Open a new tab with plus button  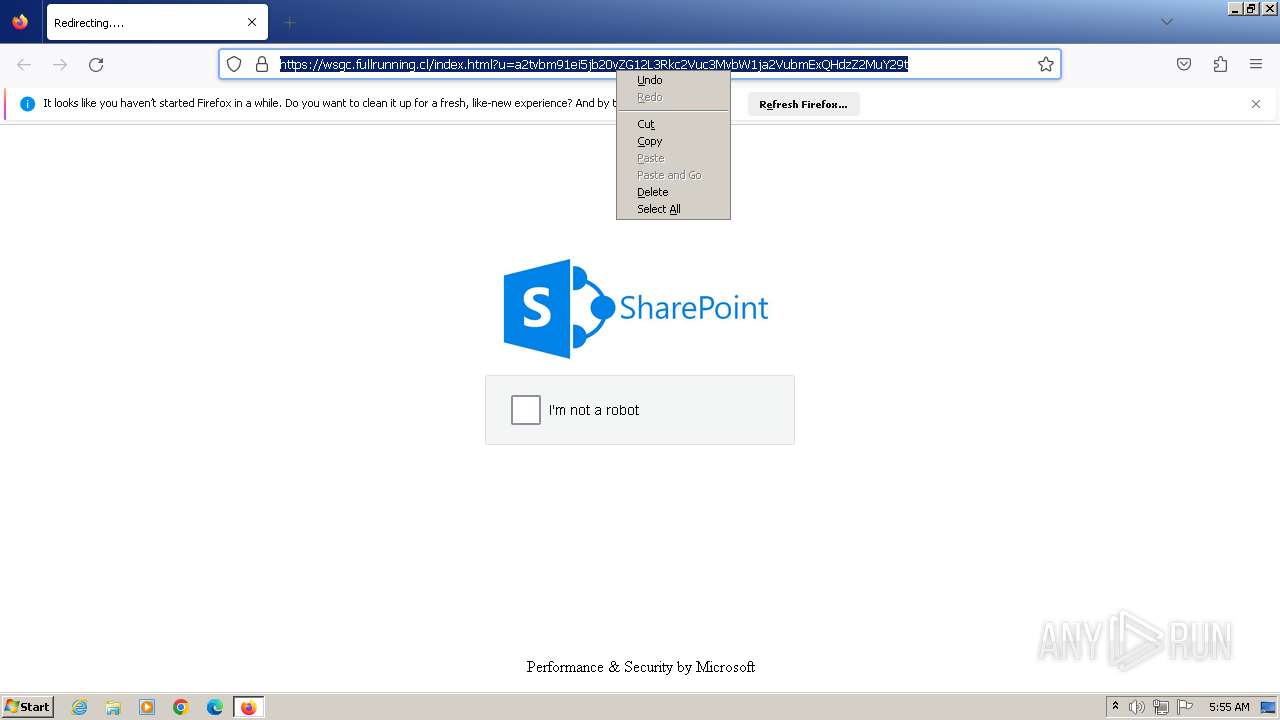click(x=289, y=22)
